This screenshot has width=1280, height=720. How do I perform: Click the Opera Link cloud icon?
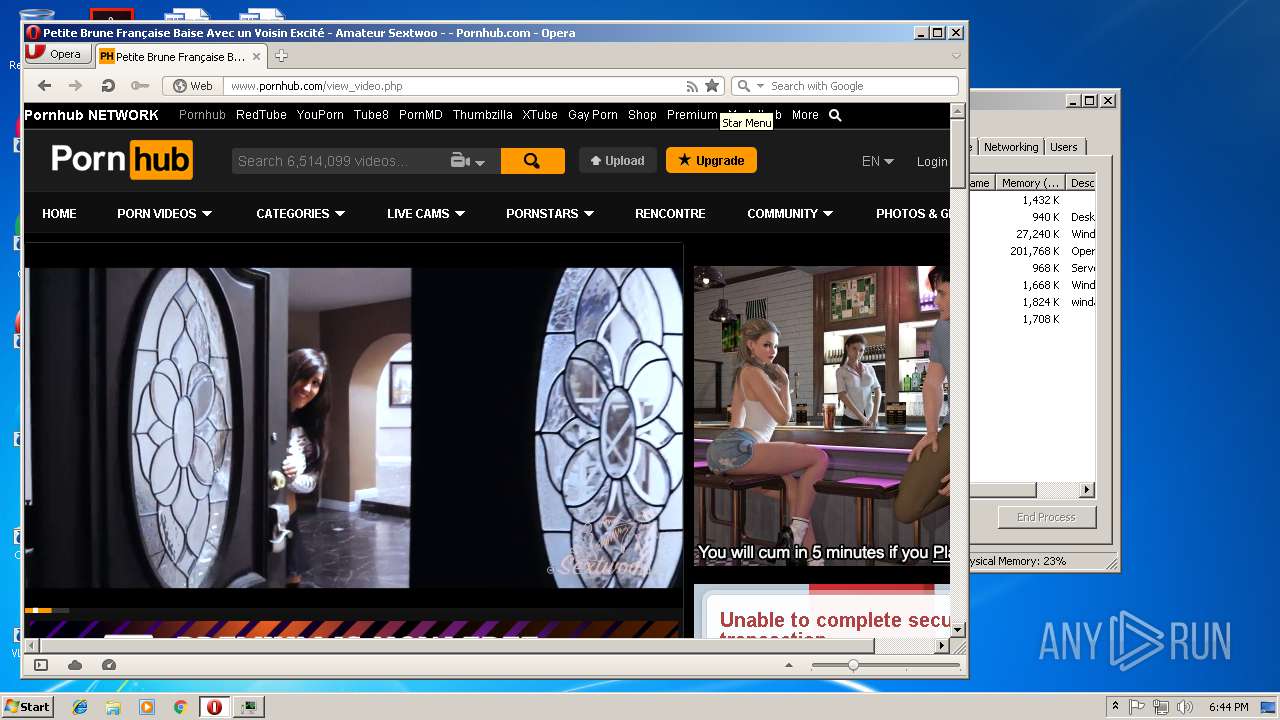pos(75,665)
